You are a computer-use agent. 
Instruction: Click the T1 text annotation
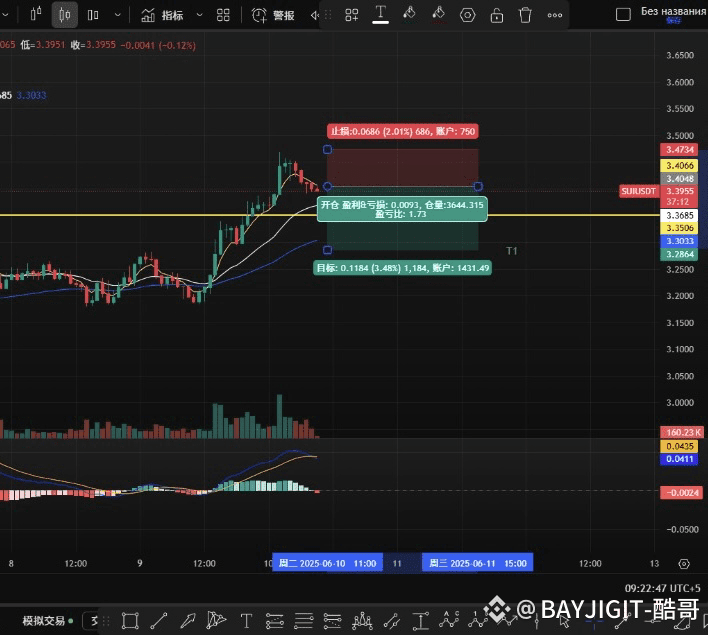pos(512,251)
